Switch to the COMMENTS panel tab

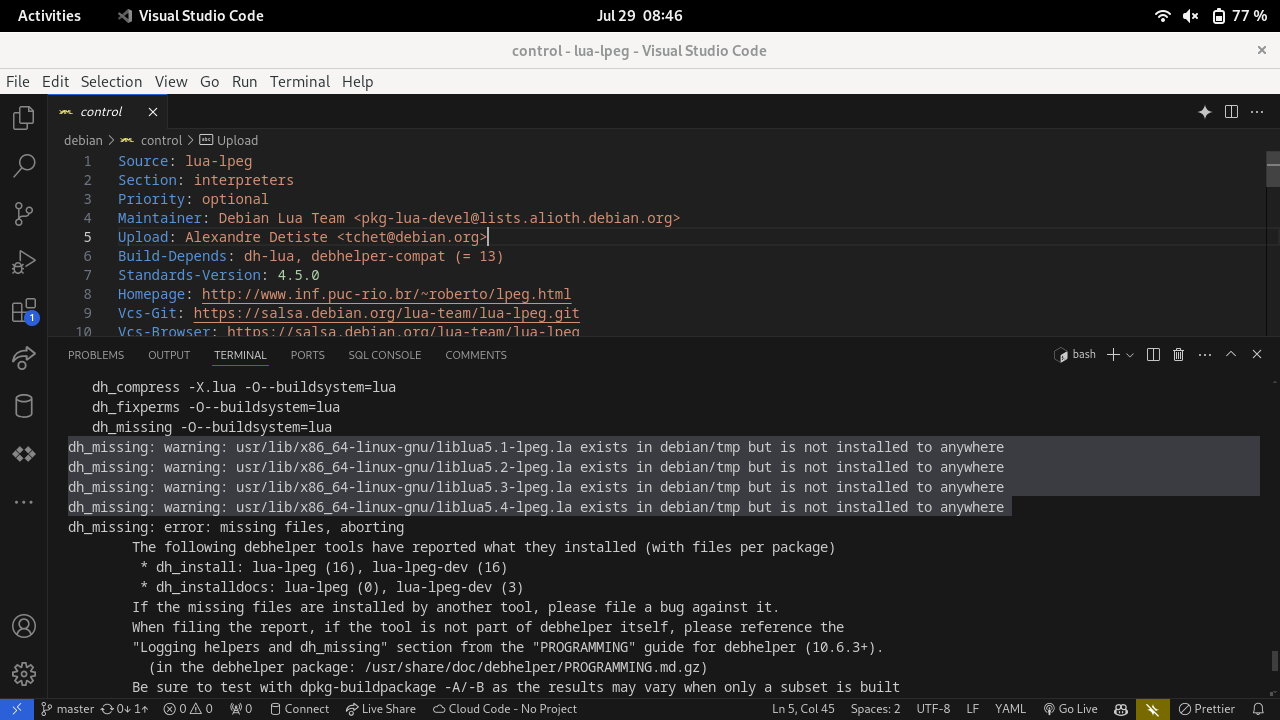[476, 355]
